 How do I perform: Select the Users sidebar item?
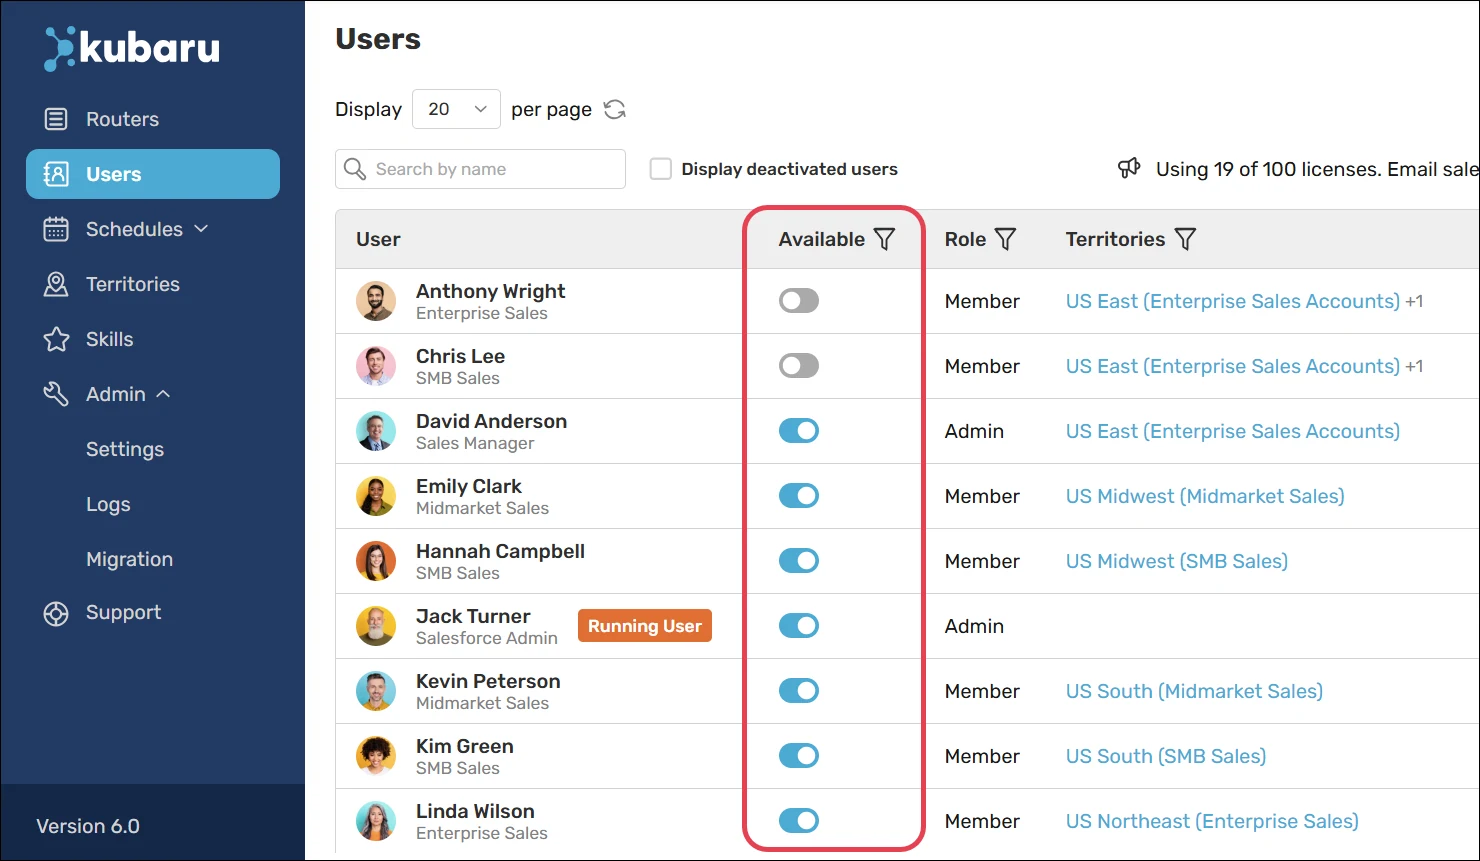tap(153, 174)
